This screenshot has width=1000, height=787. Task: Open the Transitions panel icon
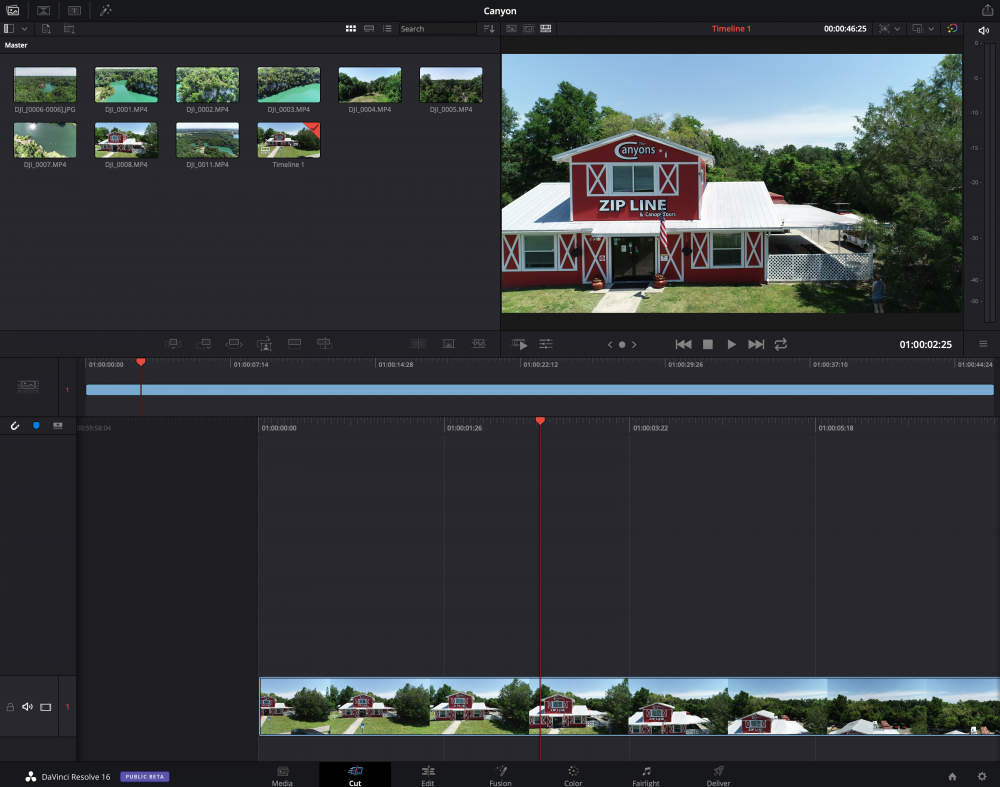click(44, 10)
